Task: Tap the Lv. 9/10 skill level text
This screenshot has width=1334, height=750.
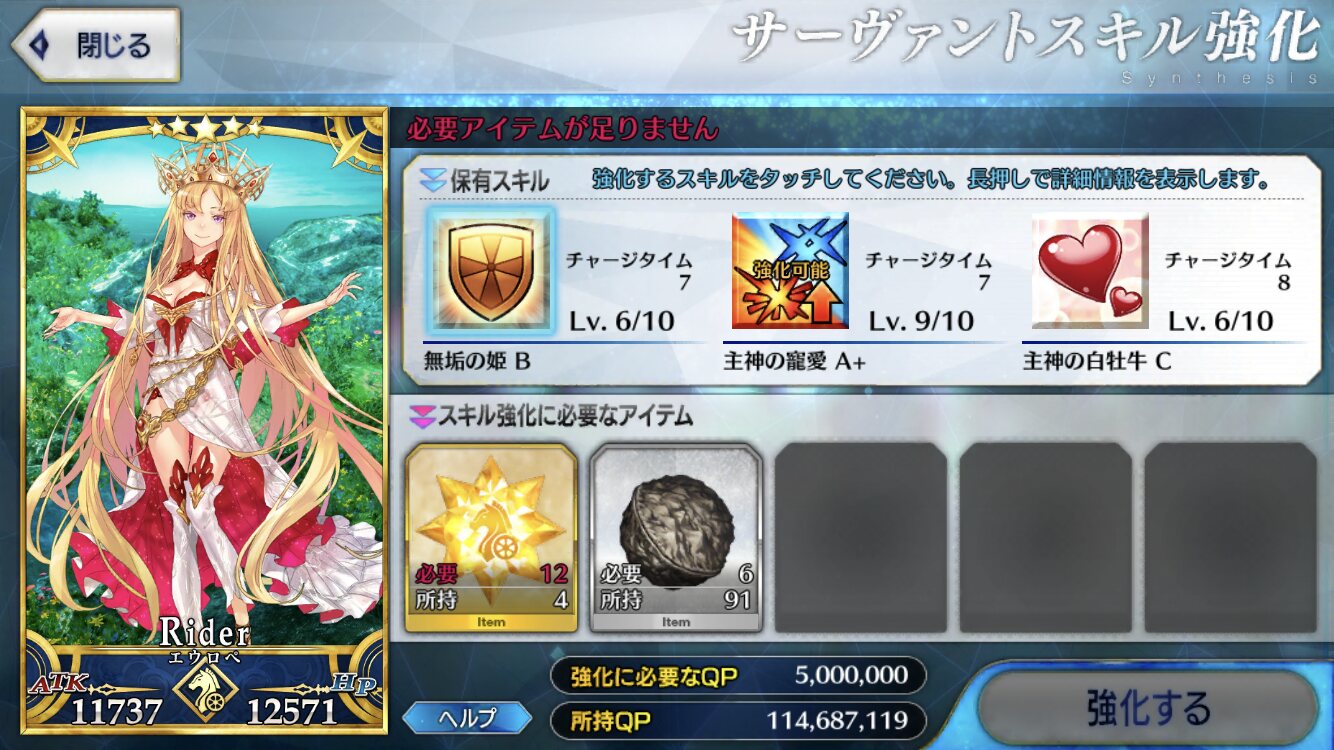Action: pos(921,320)
